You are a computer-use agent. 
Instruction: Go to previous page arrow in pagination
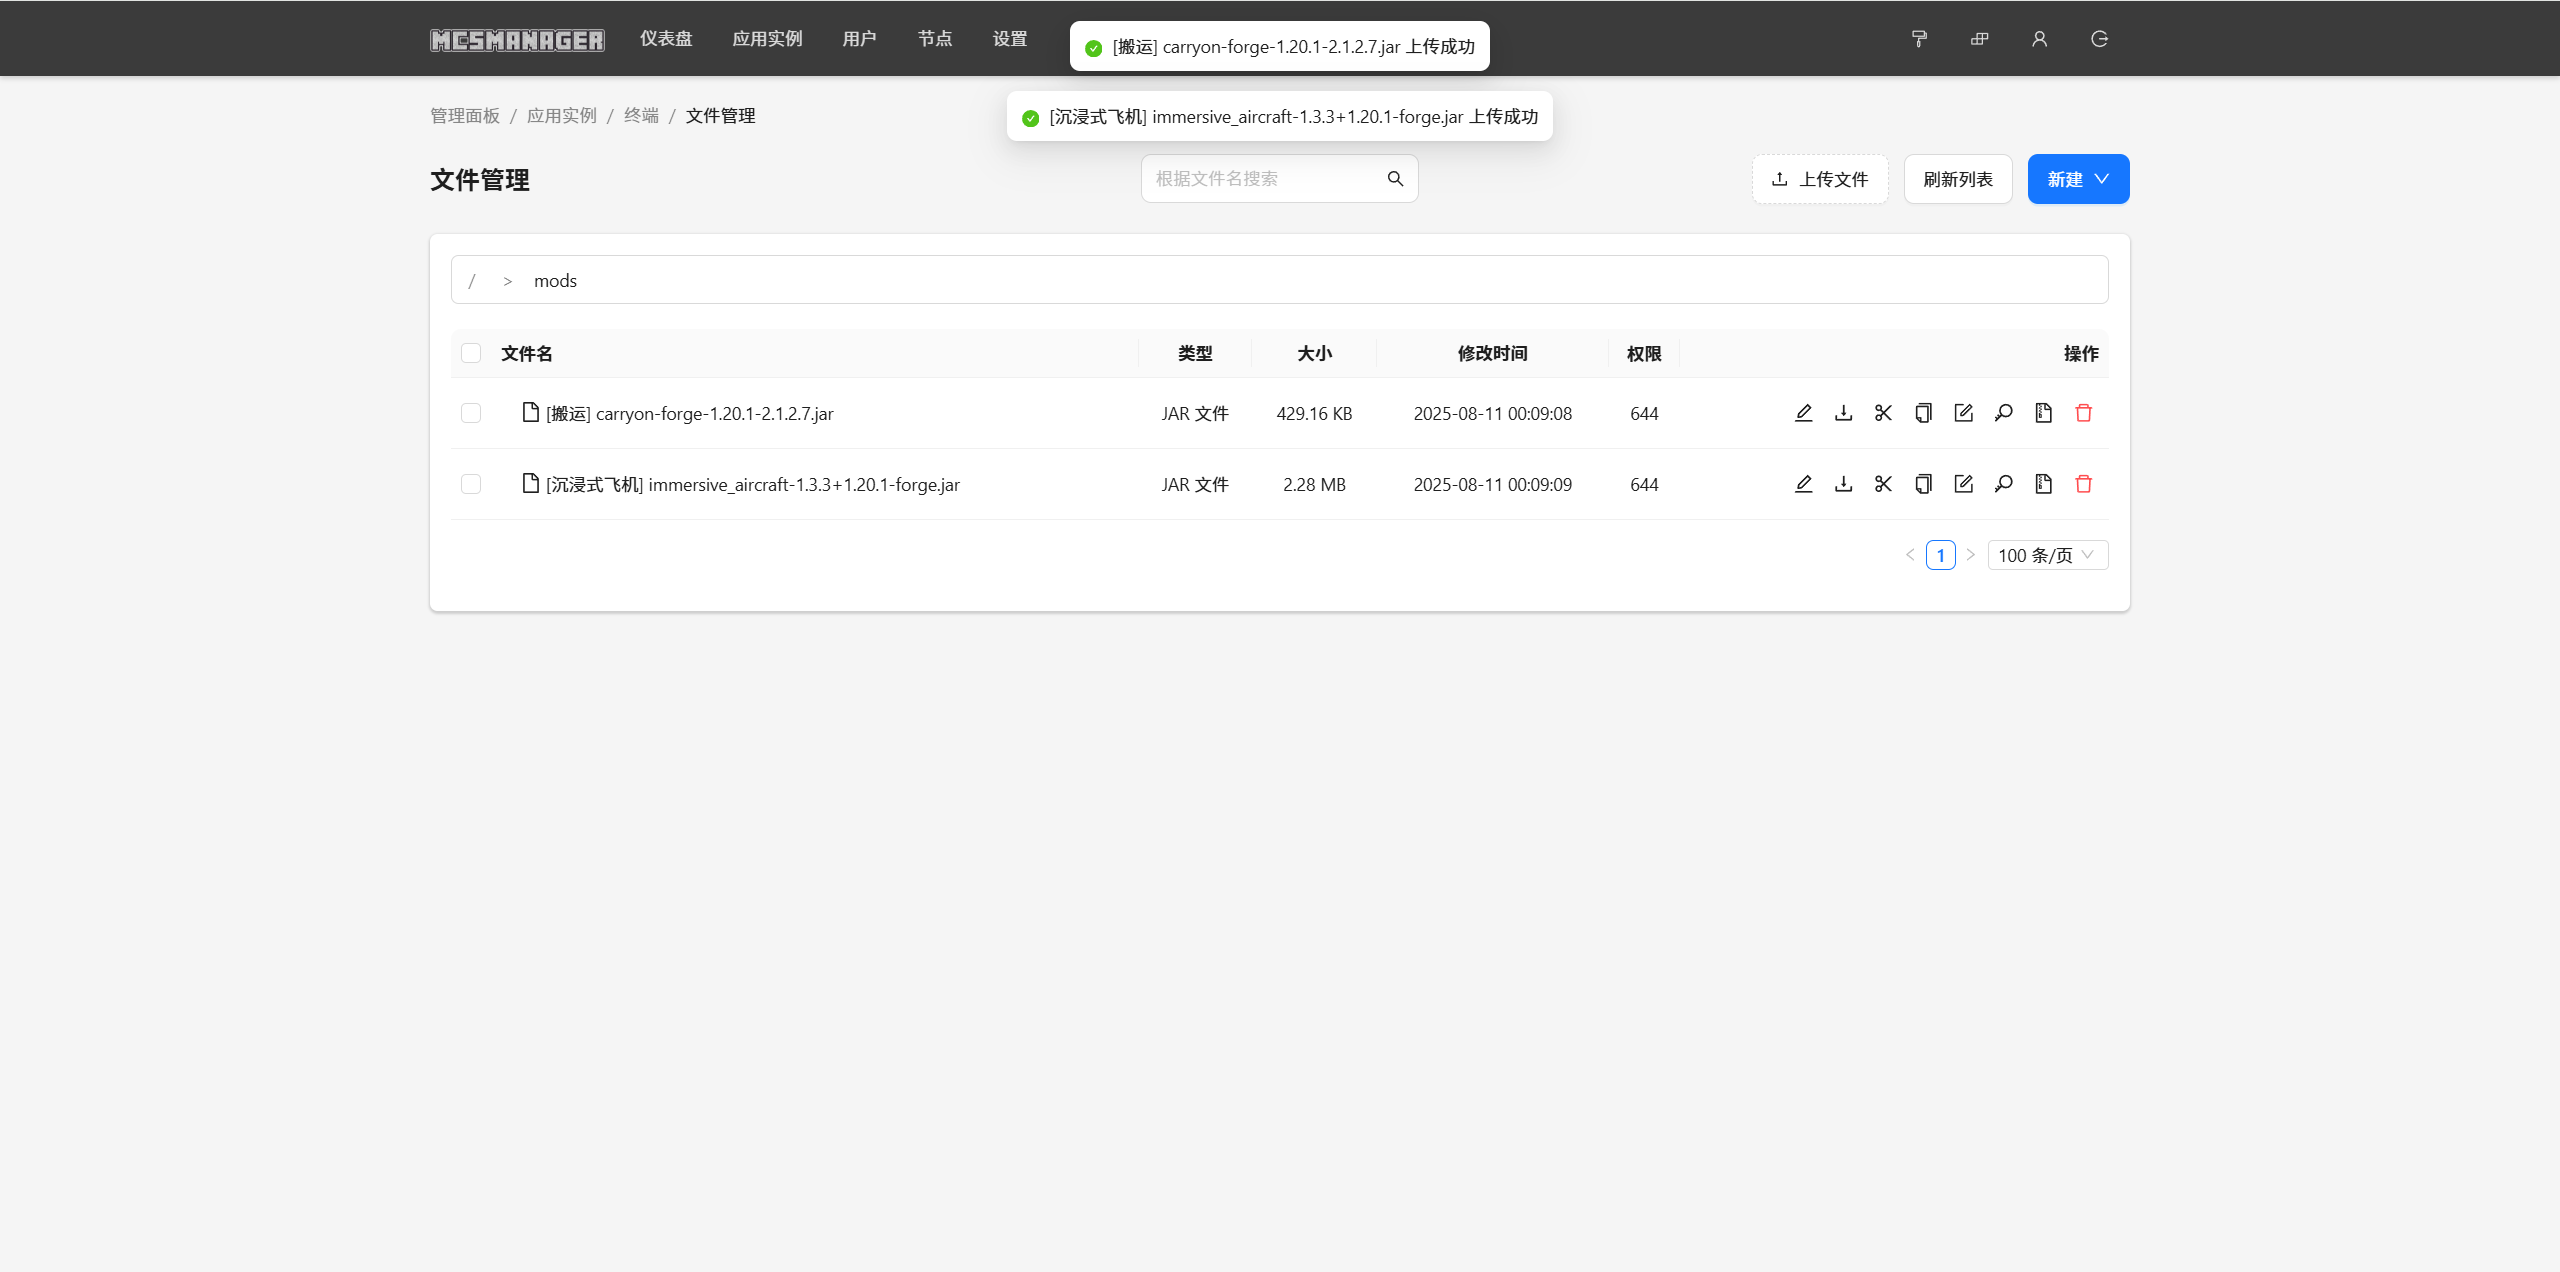coord(1910,555)
